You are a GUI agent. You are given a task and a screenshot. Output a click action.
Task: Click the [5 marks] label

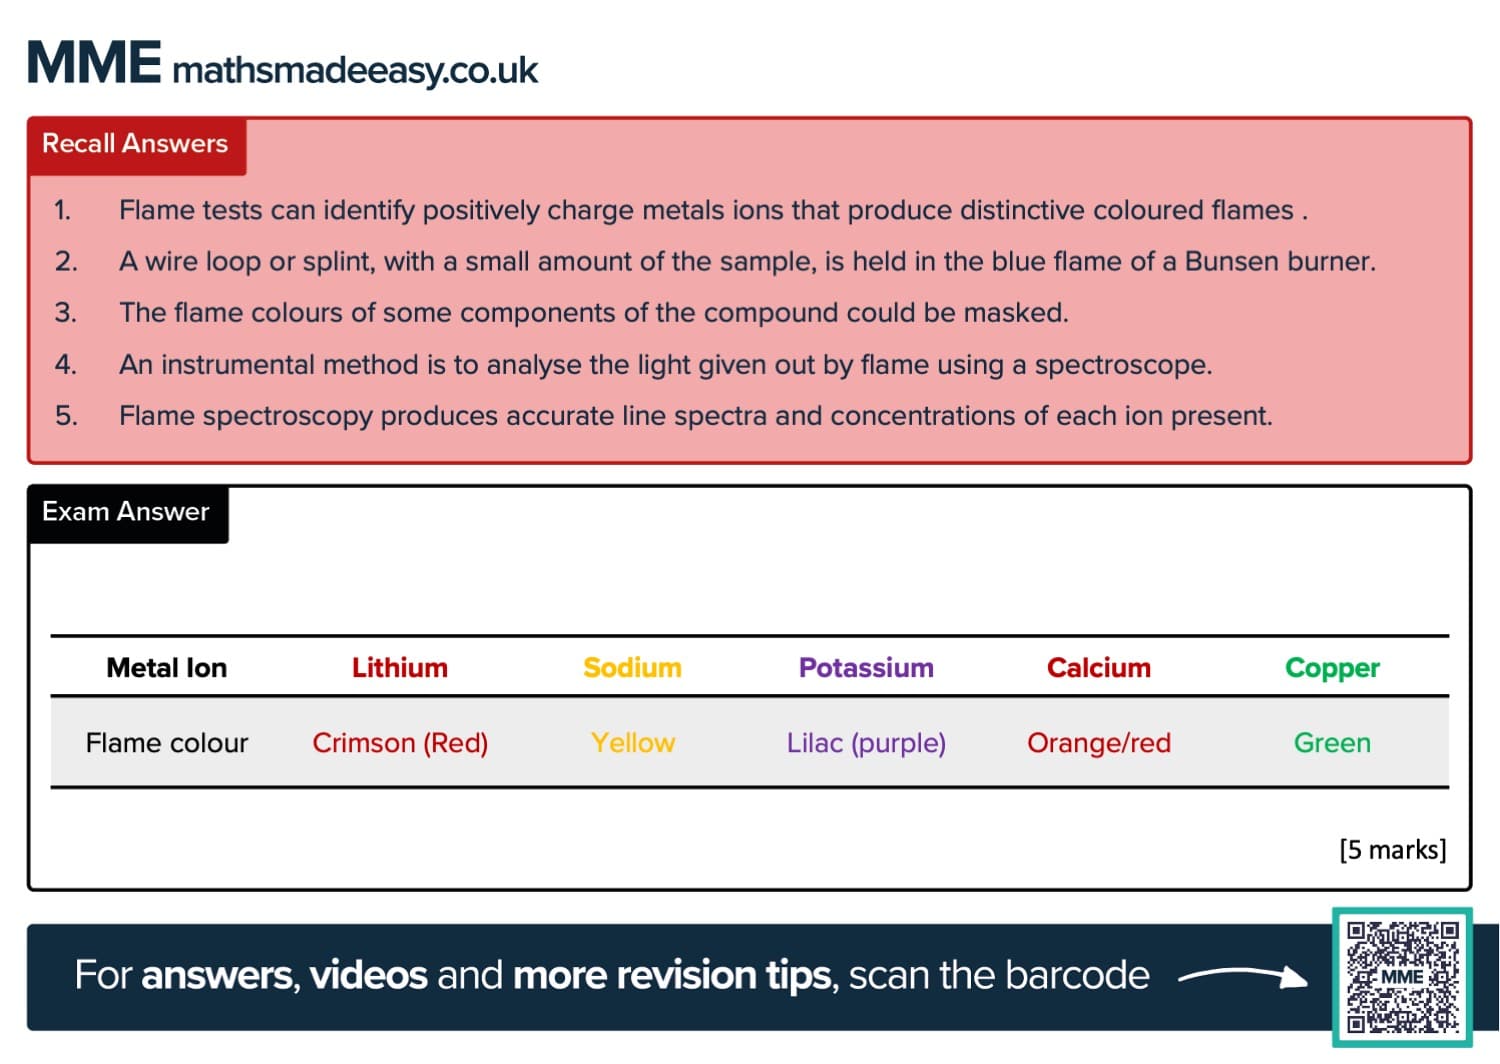coord(1392,850)
